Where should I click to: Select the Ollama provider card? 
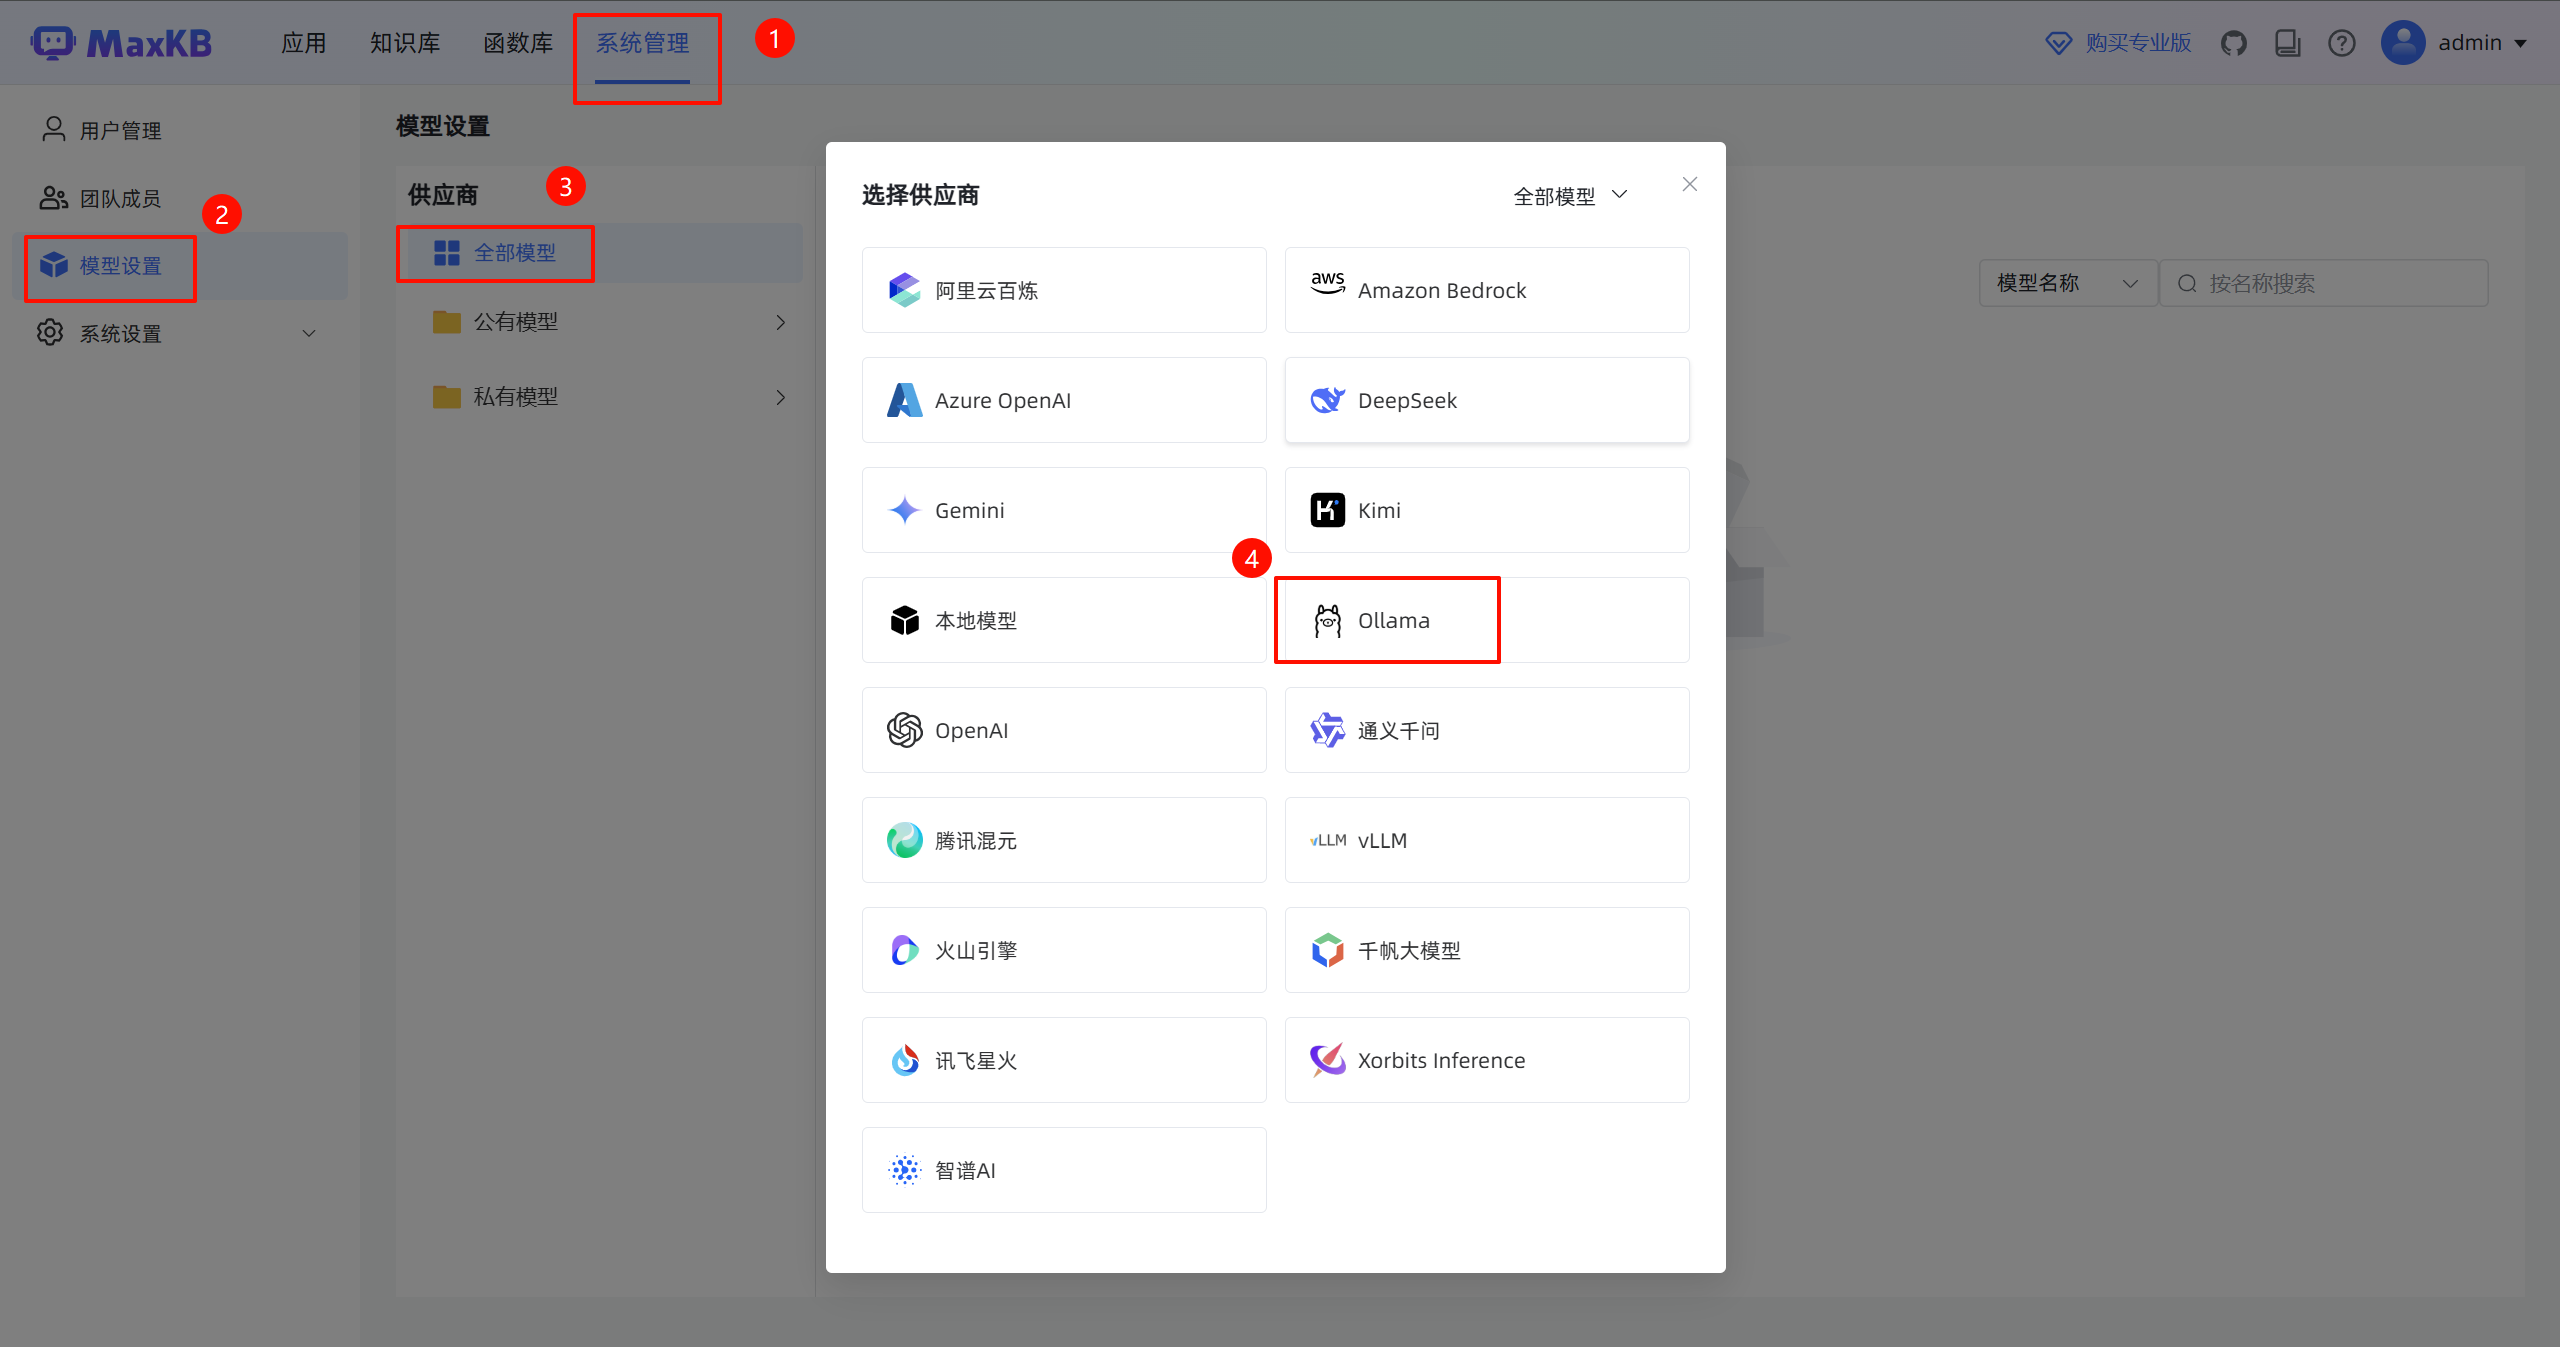[1486, 620]
